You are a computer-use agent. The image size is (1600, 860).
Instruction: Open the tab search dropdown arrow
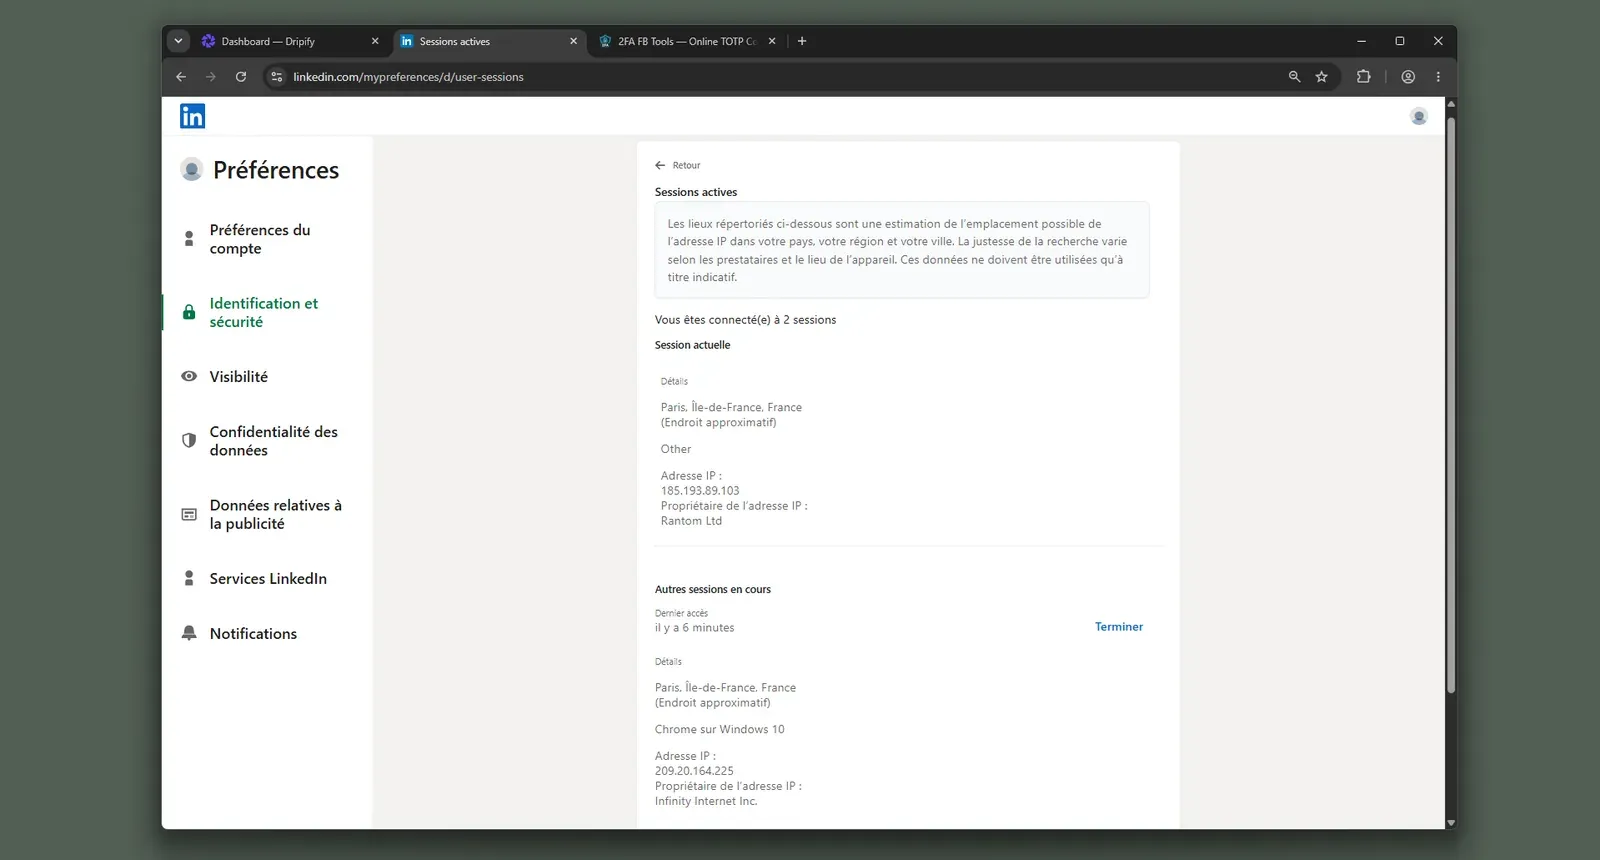pyautogui.click(x=178, y=41)
